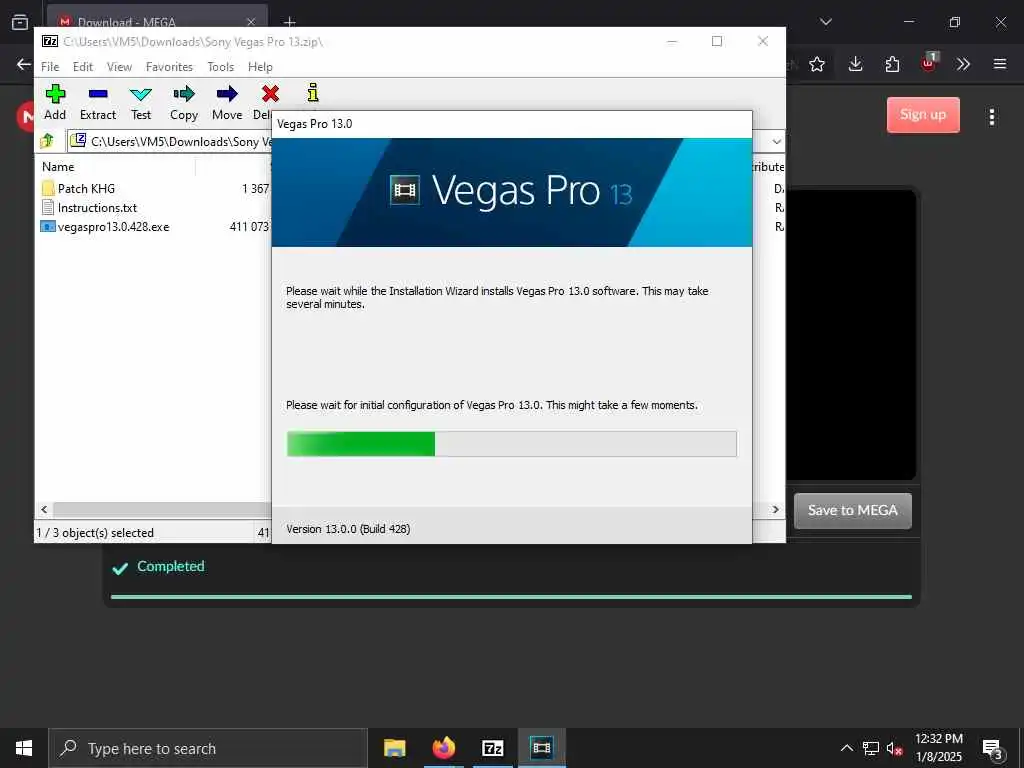Close the 7-Zip window
The height and width of the screenshot is (768, 1024).
pyautogui.click(x=762, y=41)
